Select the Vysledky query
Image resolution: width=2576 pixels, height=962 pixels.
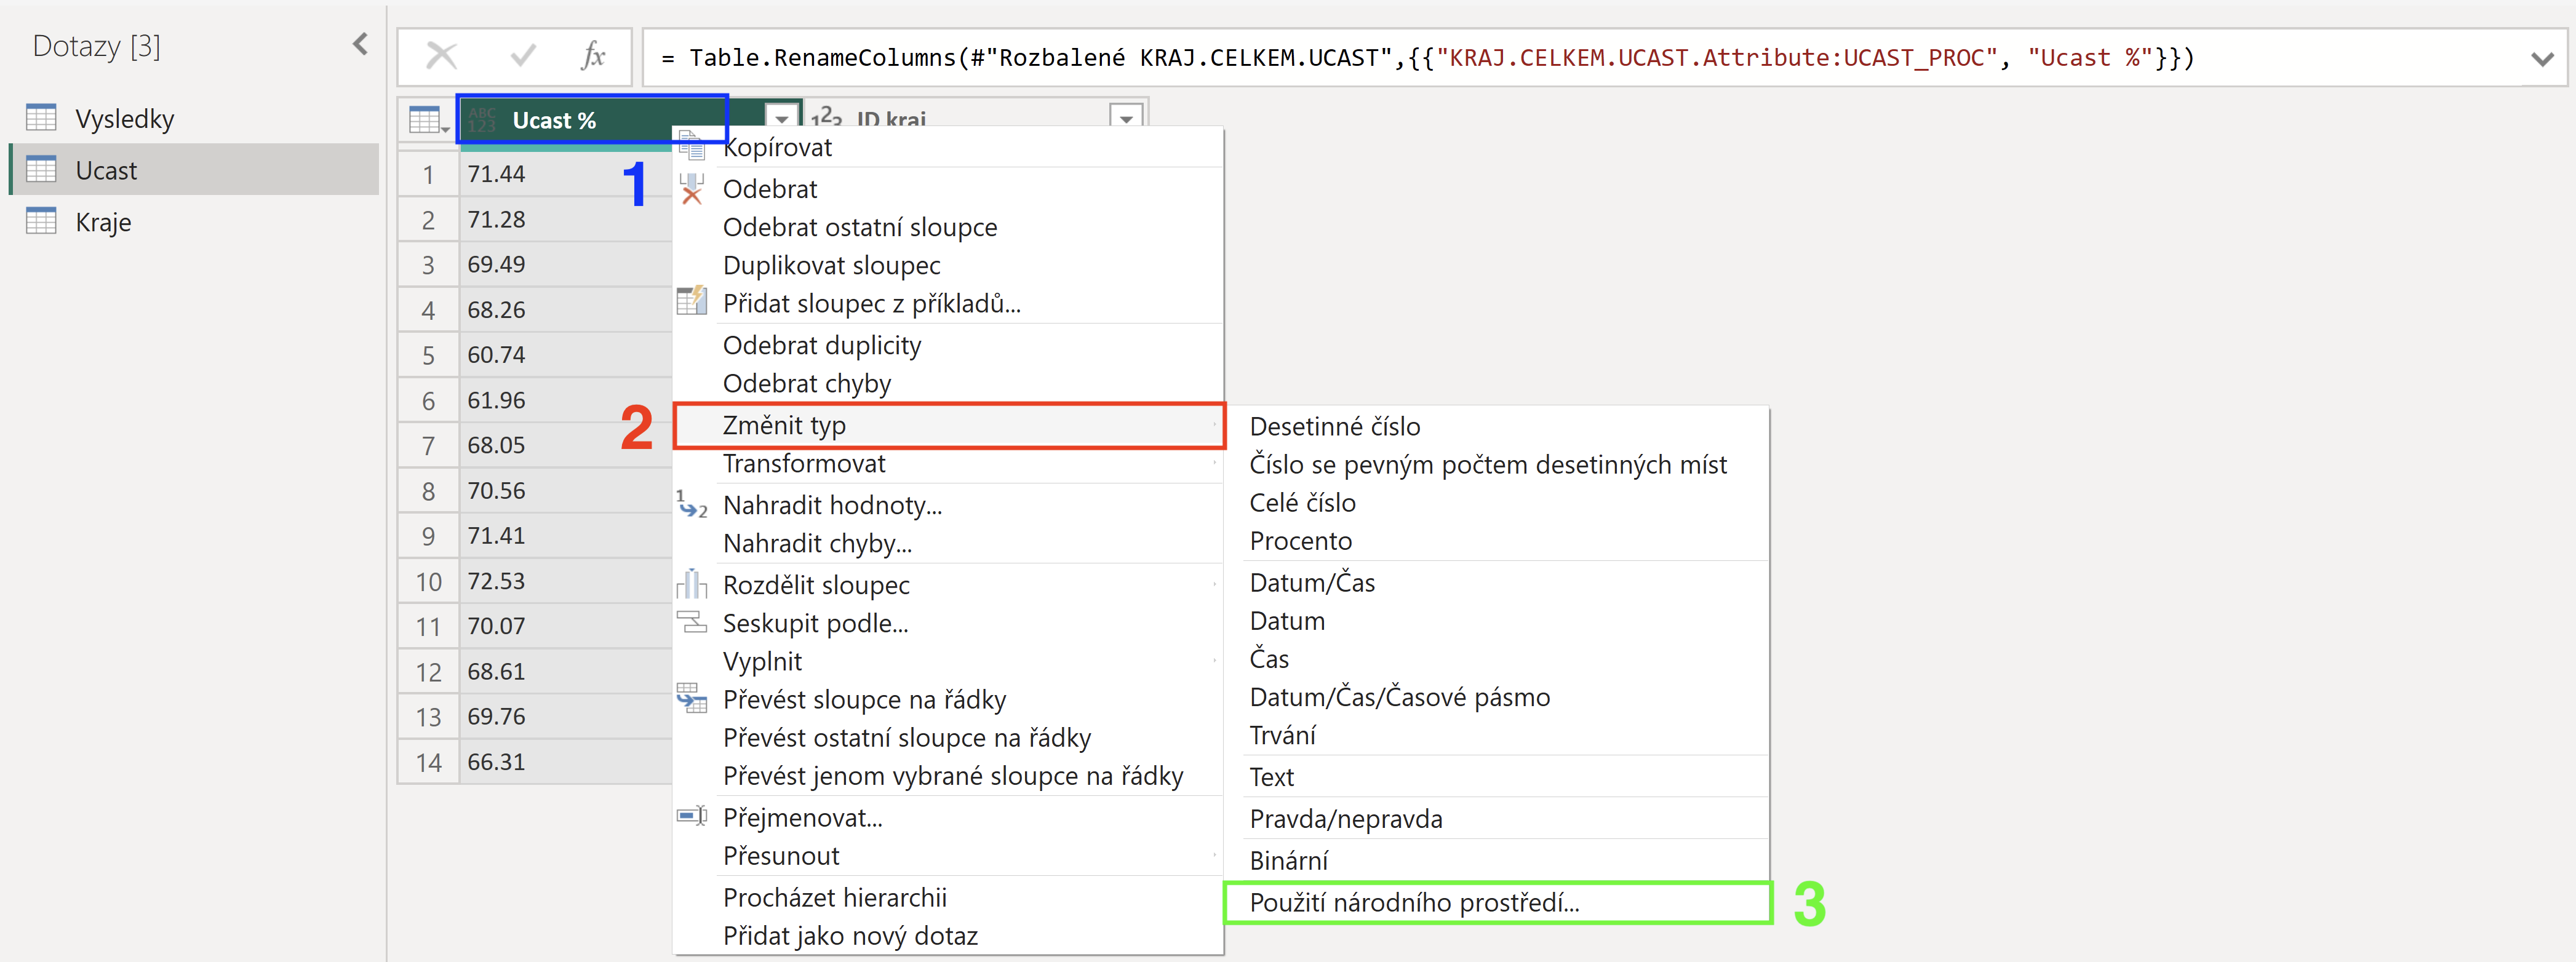click(x=194, y=118)
